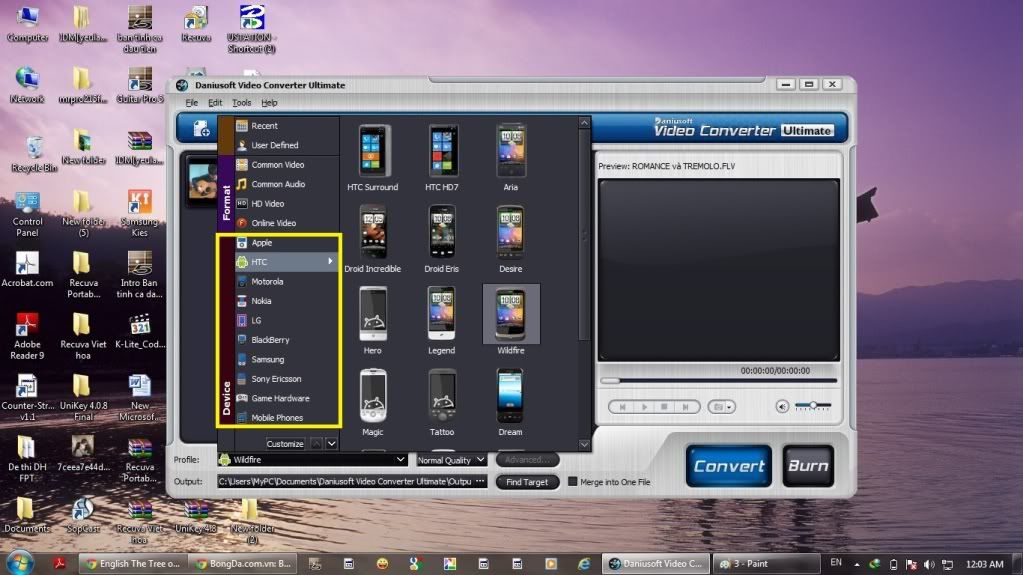Select the Apple device category
This screenshot has width=1023, height=575.
287,243
